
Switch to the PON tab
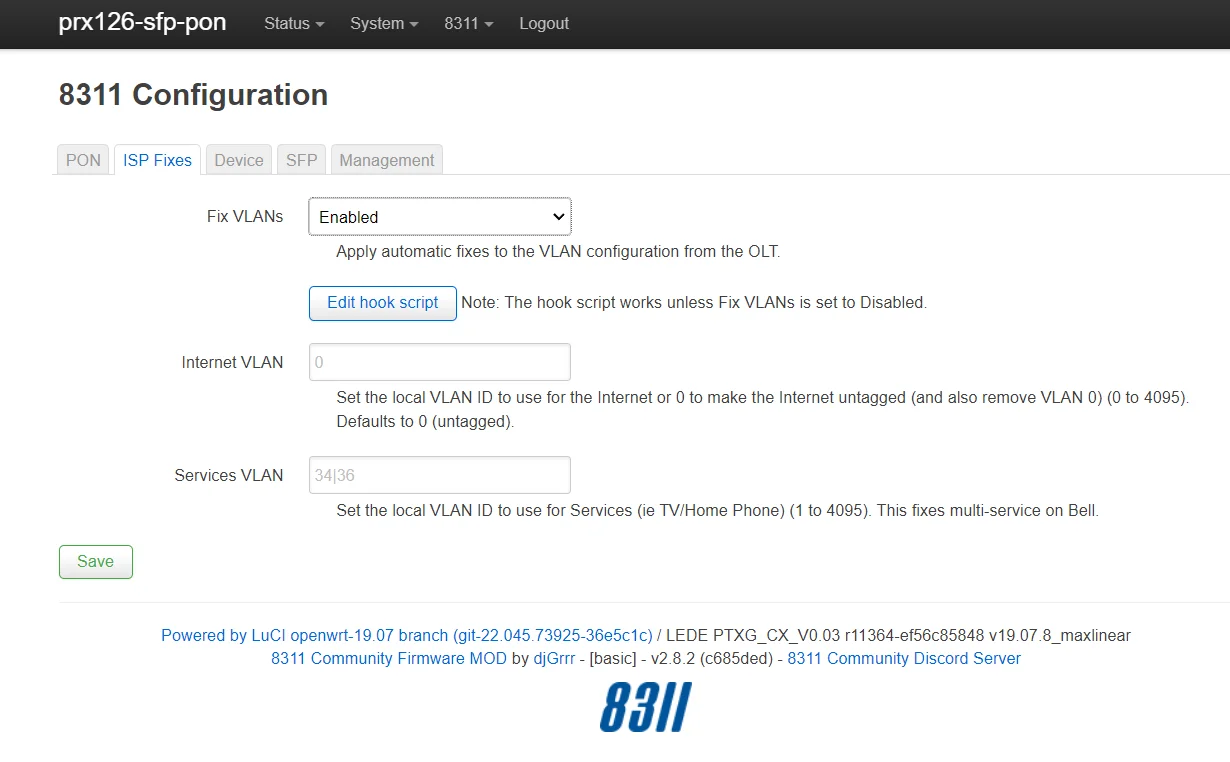click(84, 160)
